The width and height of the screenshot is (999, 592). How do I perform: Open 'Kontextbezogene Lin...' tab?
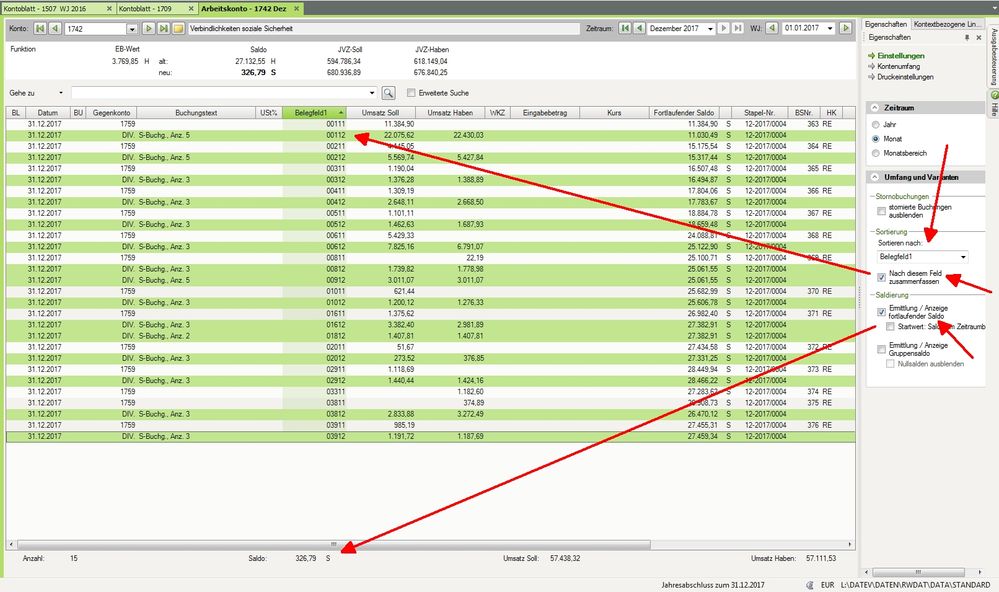click(945, 22)
